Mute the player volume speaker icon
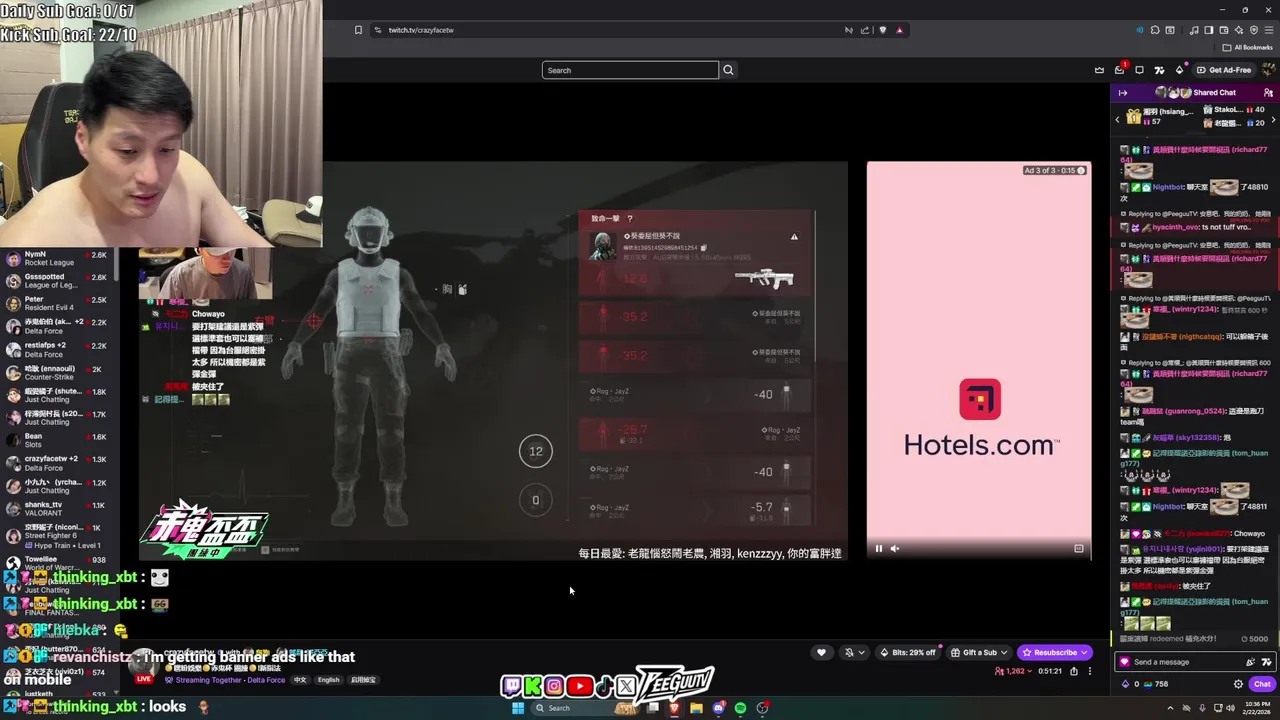The image size is (1280, 720). (x=895, y=548)
